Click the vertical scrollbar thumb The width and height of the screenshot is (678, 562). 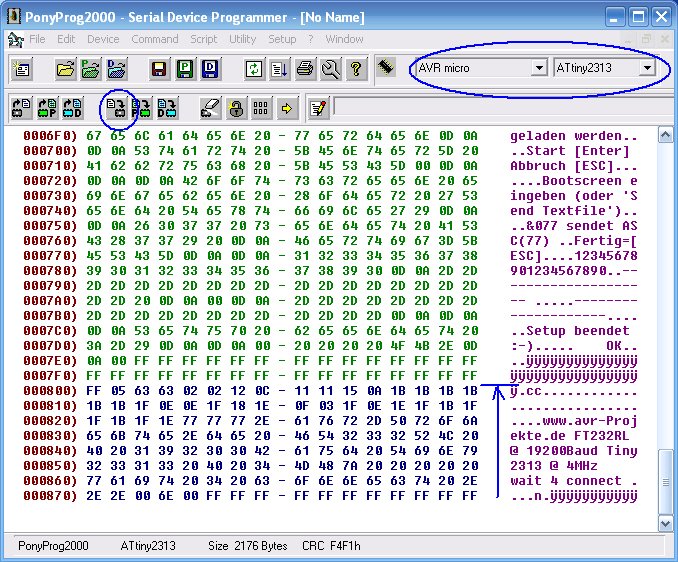coord(665,482)
